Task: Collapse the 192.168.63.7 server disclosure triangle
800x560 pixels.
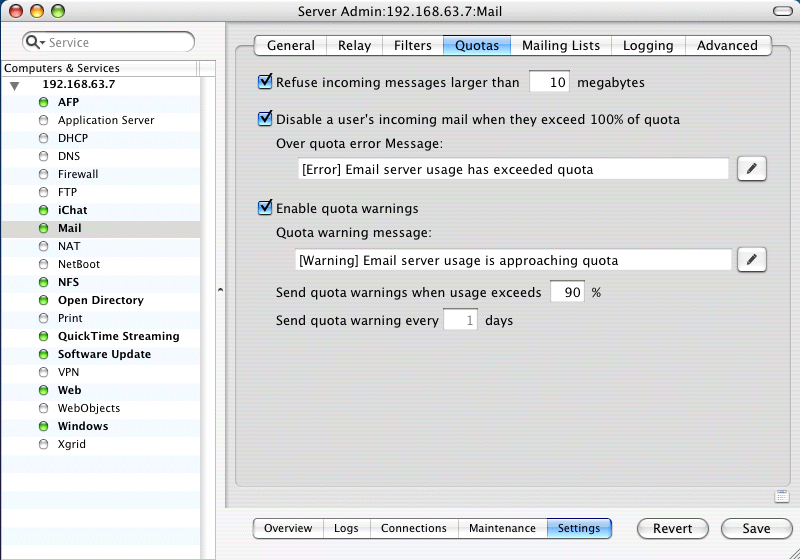Action: [x=15, y=85]
